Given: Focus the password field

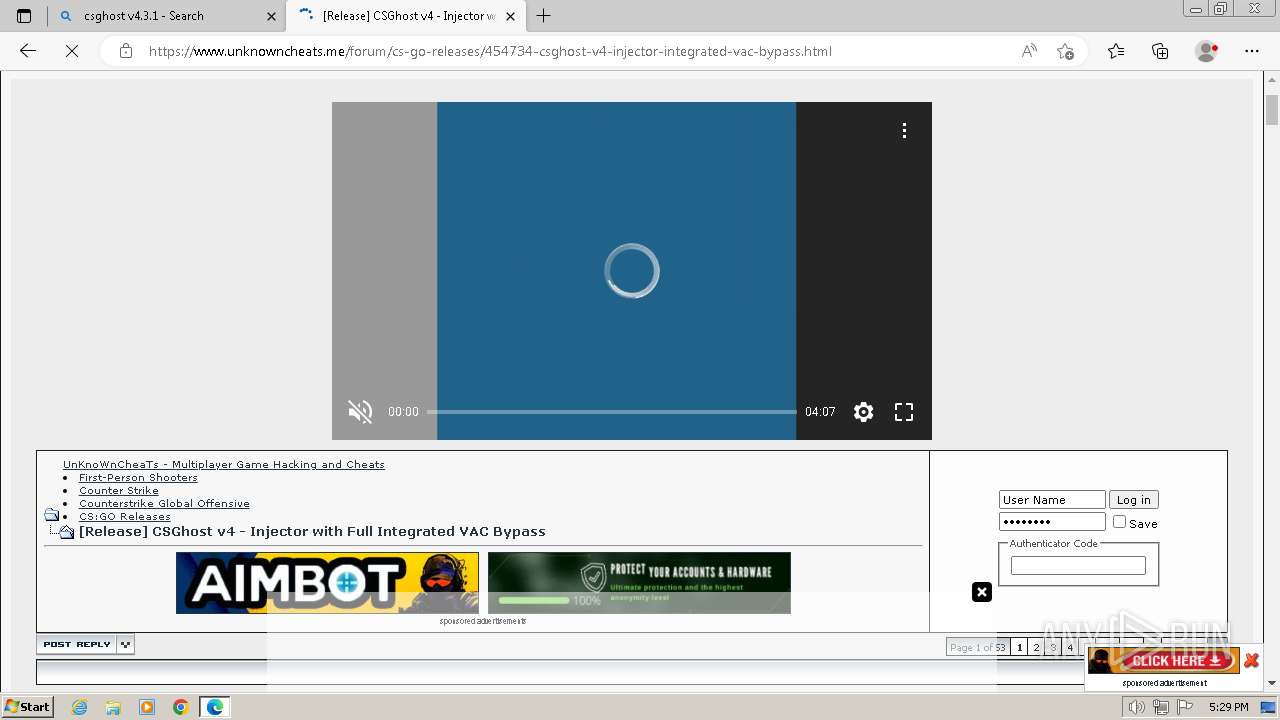Looking at the screenshot, I should (1052, 521).
